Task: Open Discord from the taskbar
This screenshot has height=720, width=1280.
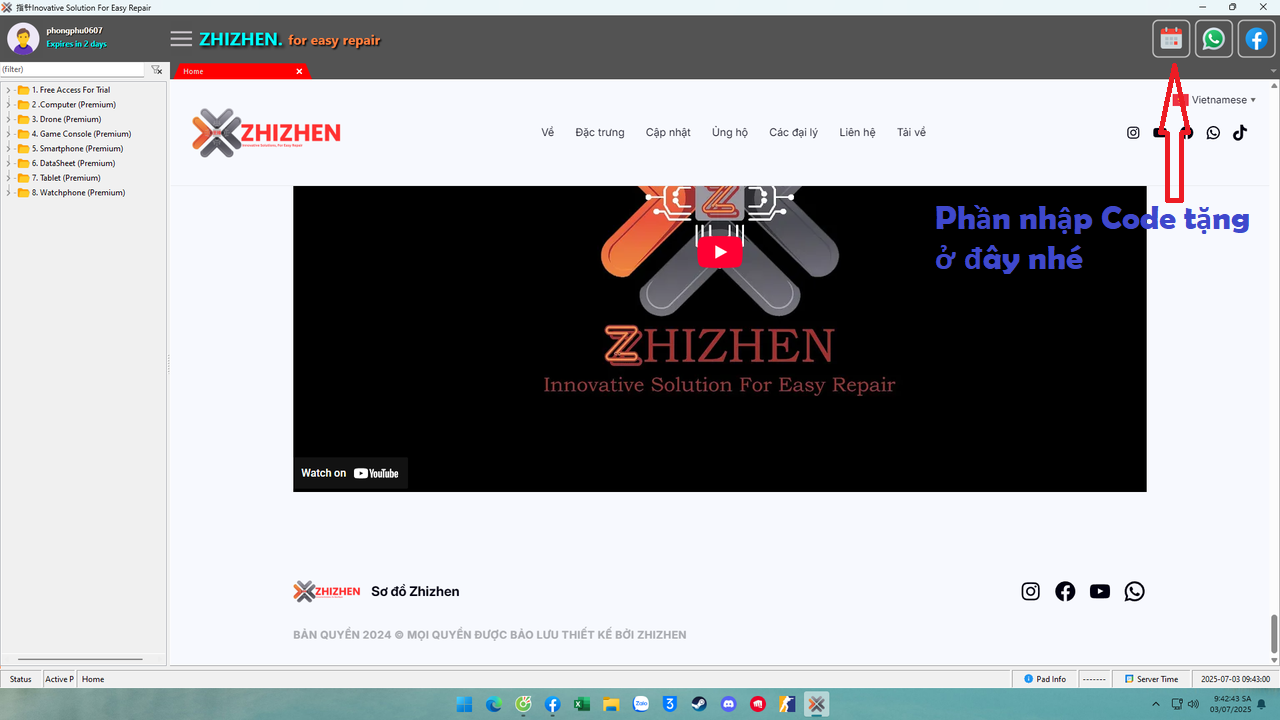Action: click(x=728, y=704)
